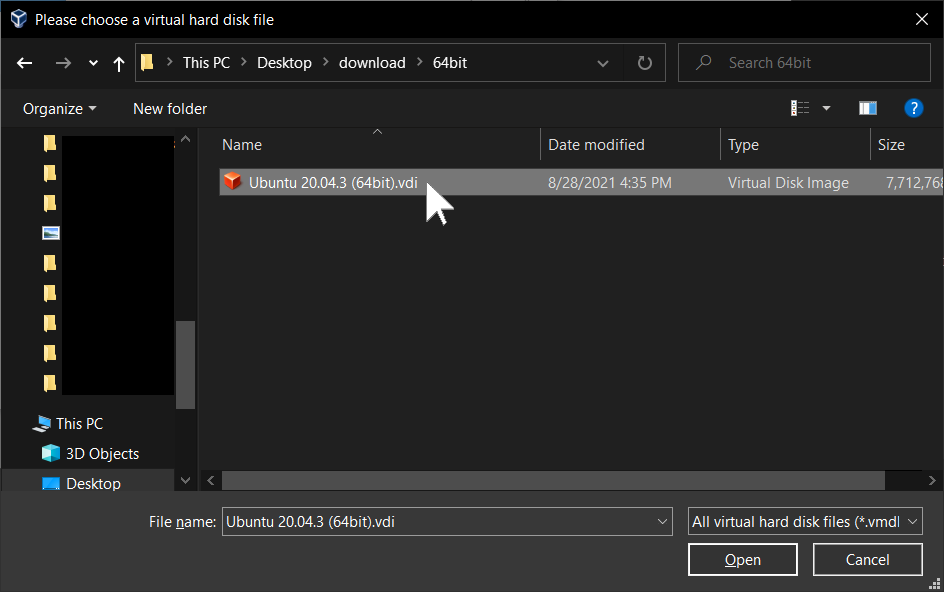
Task: Click horizontal scrollbar right arrow
Action: pyautogui.click(x=932, y=481)
